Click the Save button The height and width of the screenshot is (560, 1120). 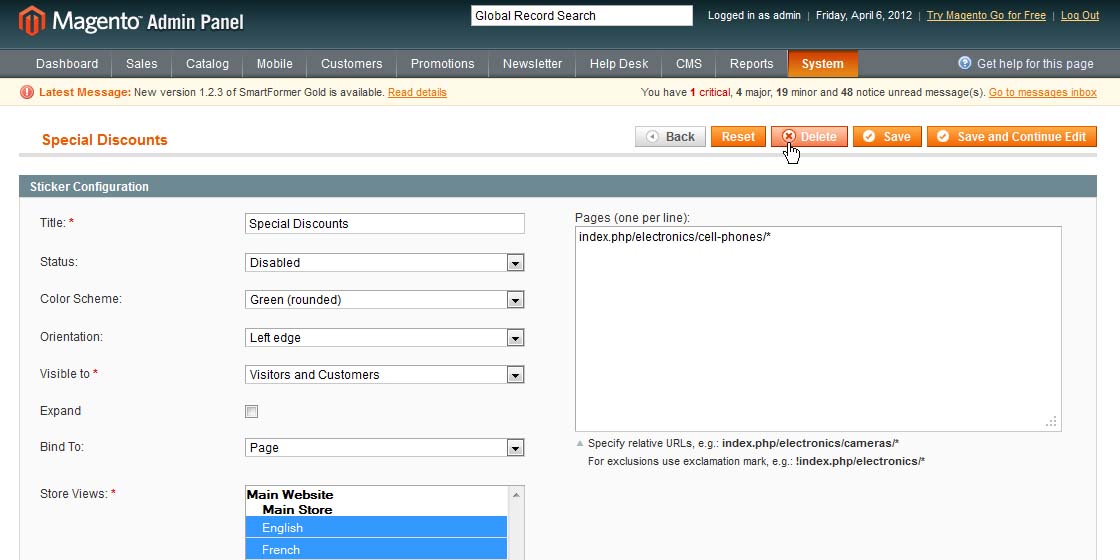click(x=886, y=137)
